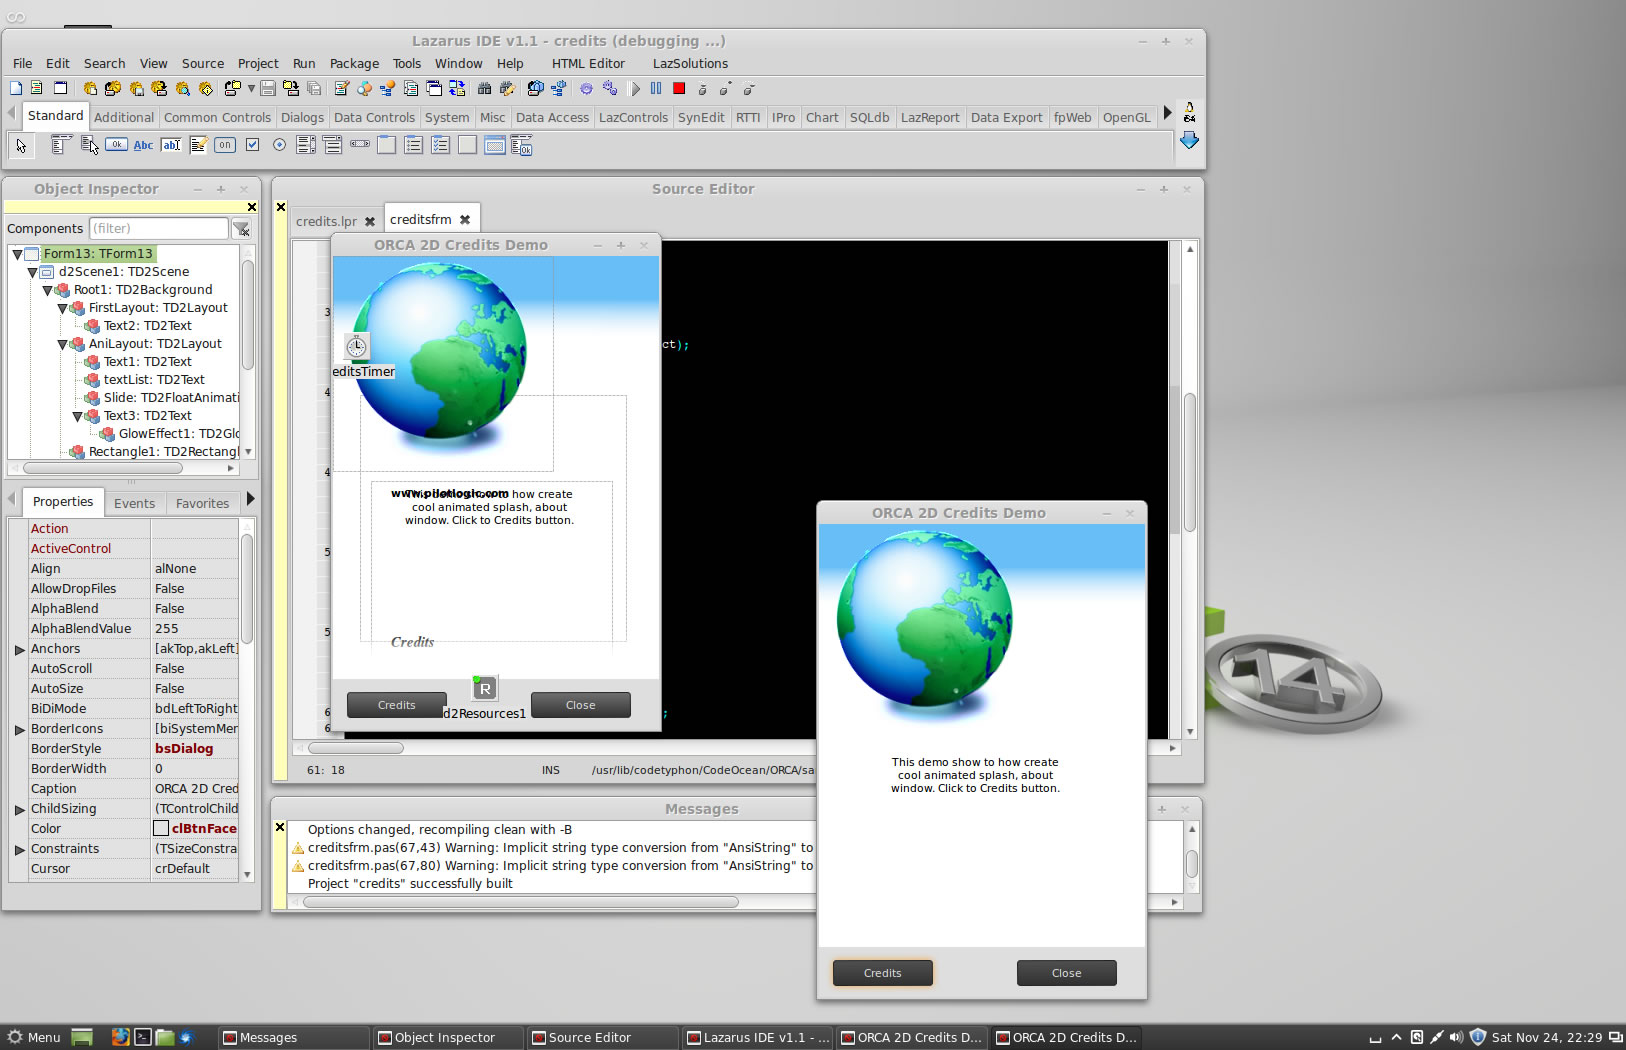Close the creditsfrm editor tab
The width and height of the screenshot is (1626, 1050).
[465, 220]
